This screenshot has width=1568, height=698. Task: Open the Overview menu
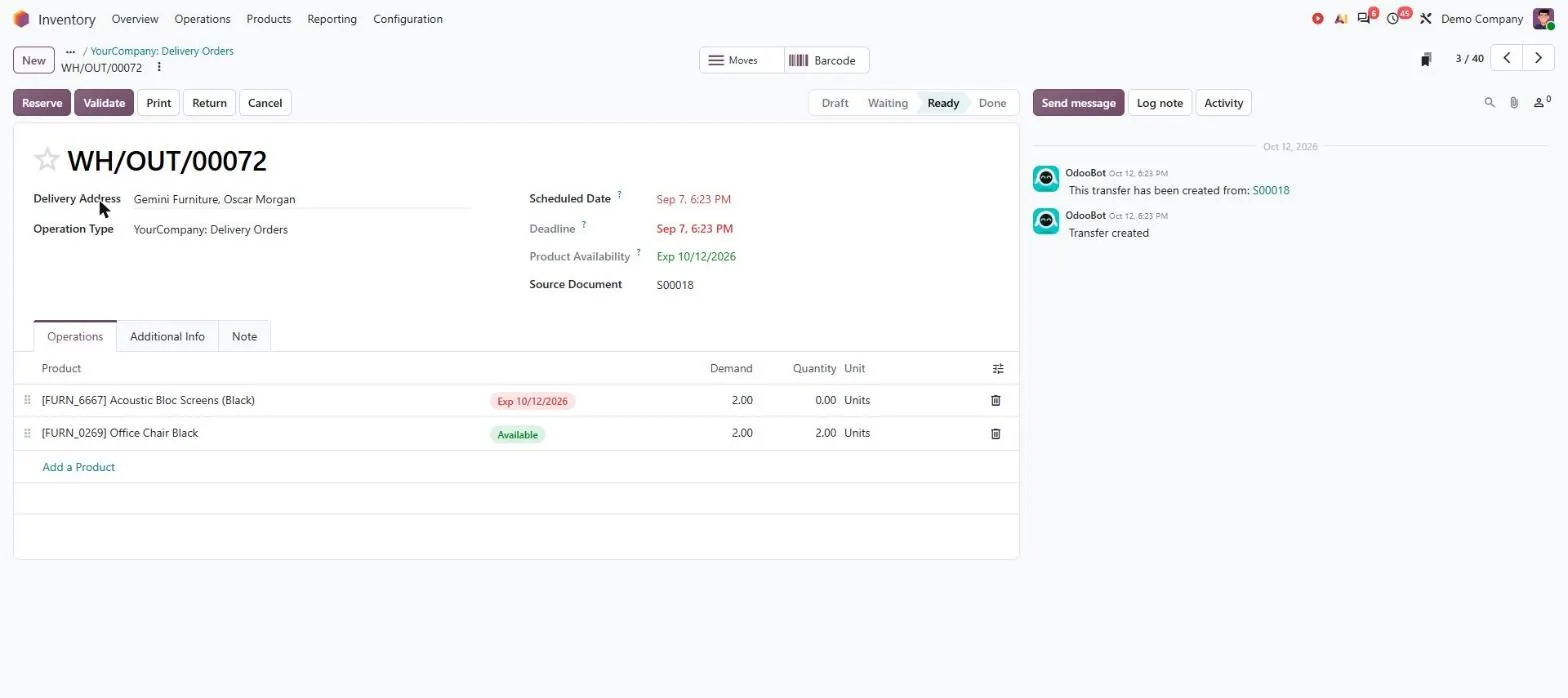click(x=135, y=19)
